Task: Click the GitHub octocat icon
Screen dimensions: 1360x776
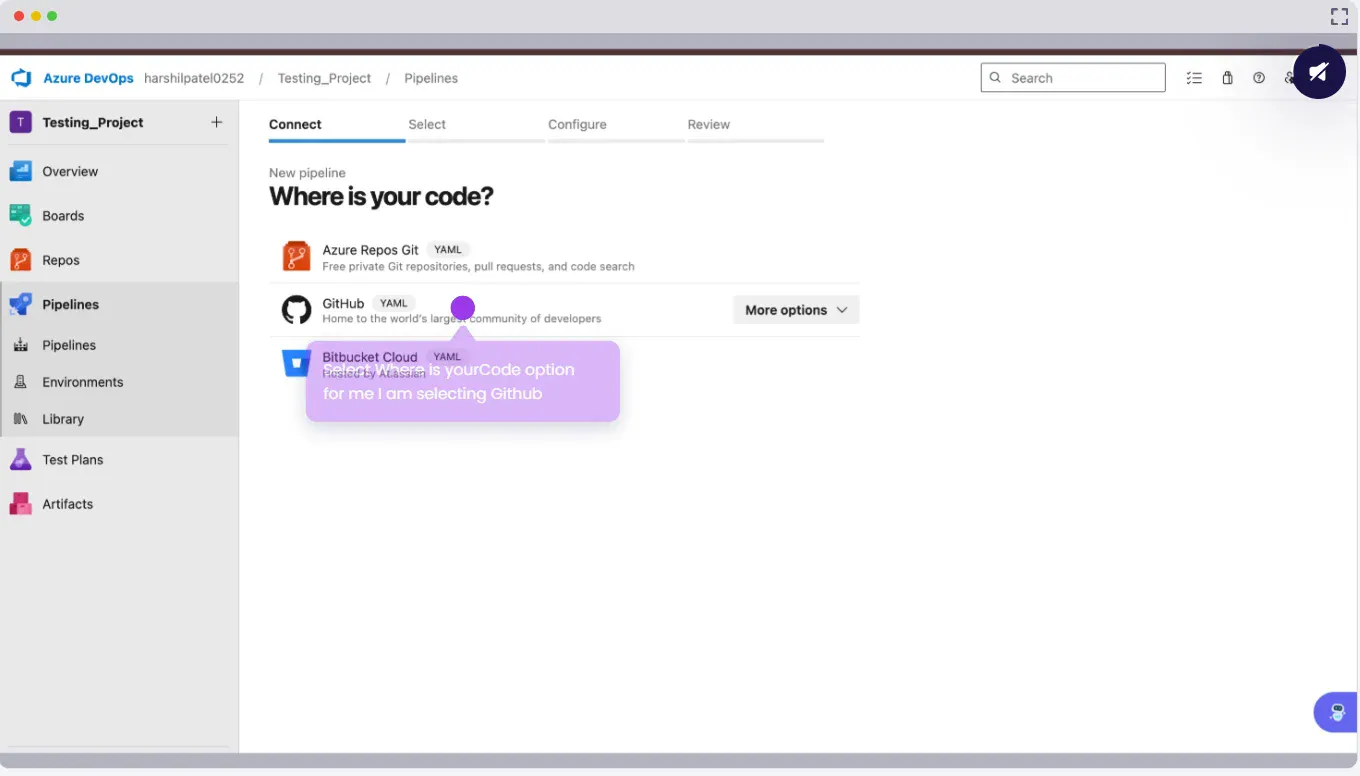Action: (x=296, y=310)
